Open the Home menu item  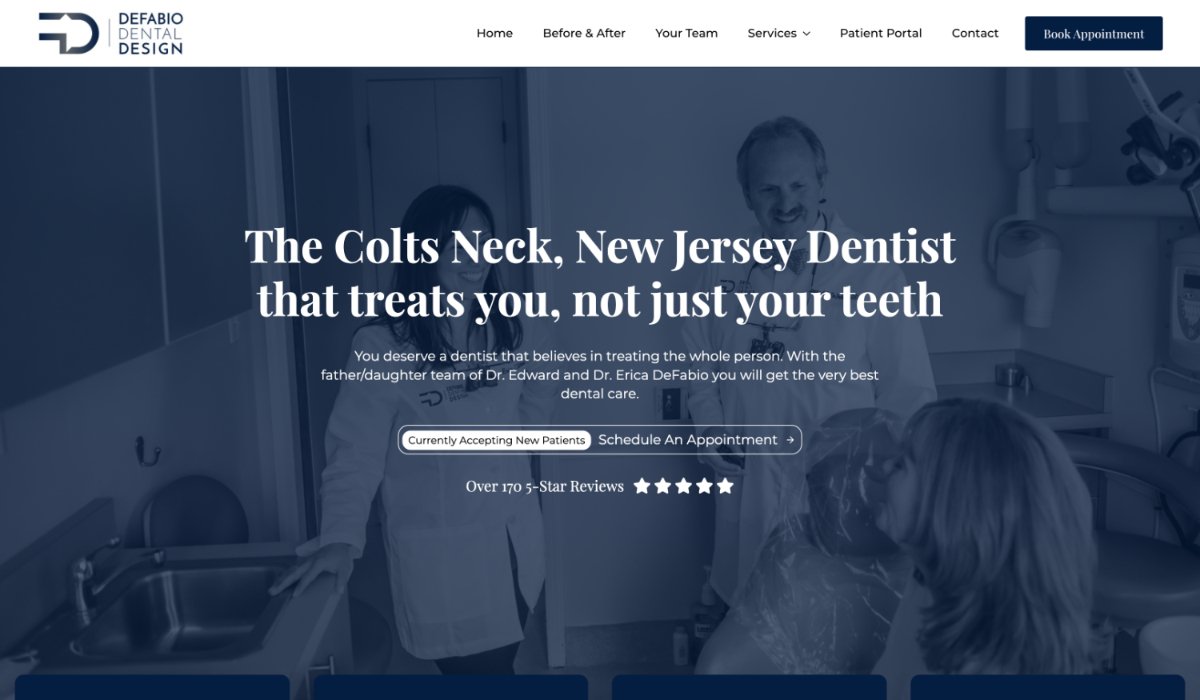tap(494, 33)
